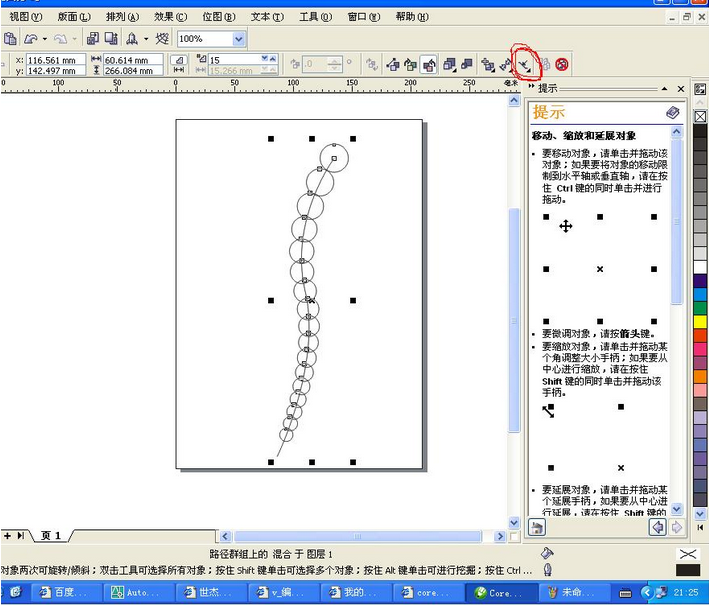Click the Export icon
709x605 pixels.
(x=111, y=39)
